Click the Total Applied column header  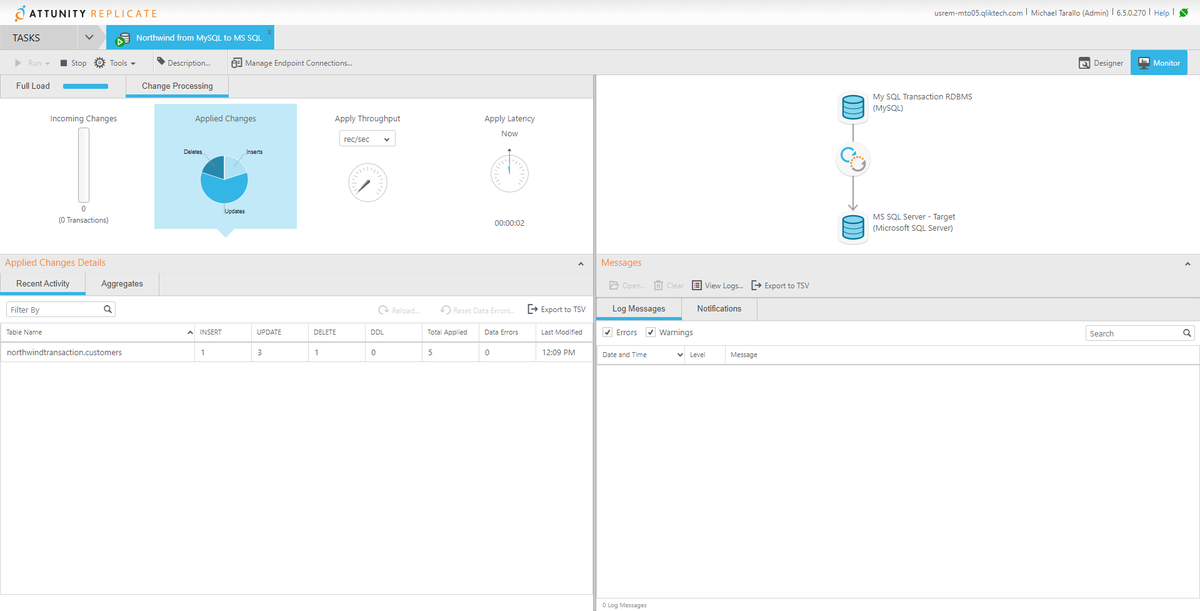tap(450, 332)
